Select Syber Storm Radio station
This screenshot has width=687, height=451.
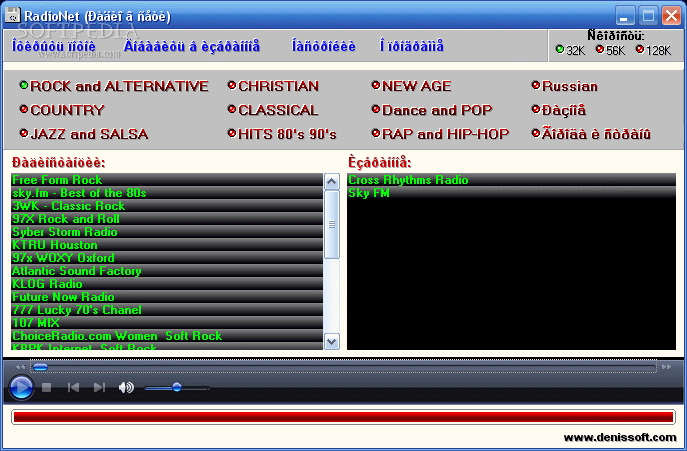[x=167, y=232]
